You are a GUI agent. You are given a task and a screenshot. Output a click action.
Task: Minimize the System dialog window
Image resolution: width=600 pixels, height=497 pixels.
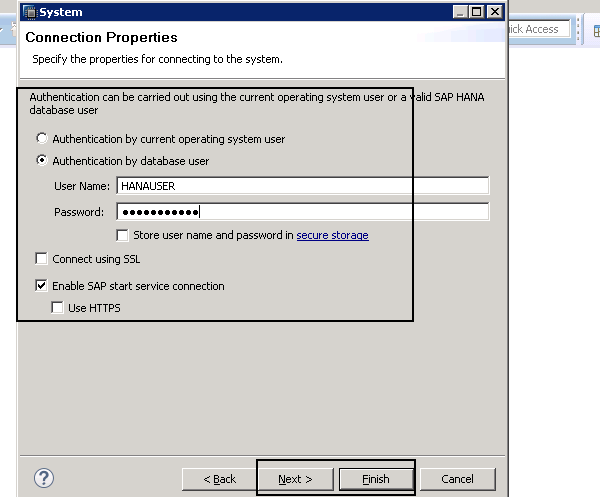(459, 12)
